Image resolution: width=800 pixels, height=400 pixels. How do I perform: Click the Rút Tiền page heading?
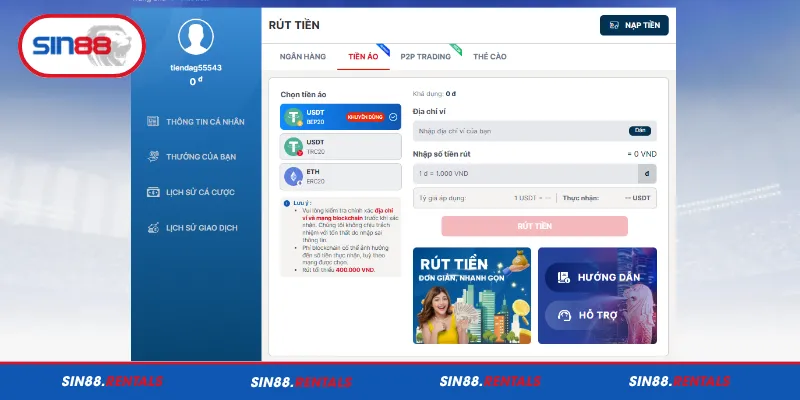point(294,25)
